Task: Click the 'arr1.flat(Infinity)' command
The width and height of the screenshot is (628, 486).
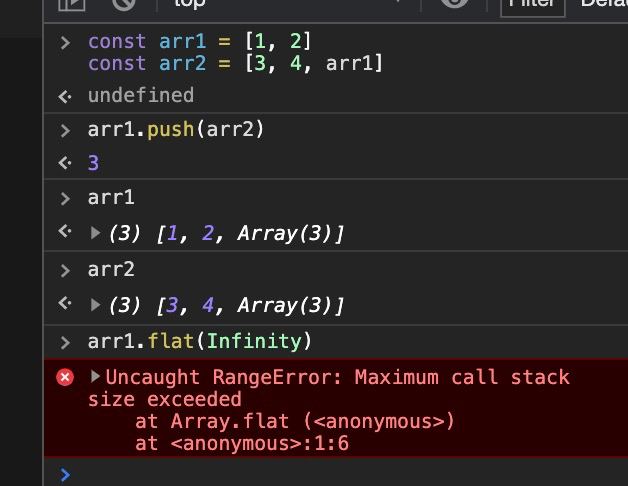Action: [199, 341]
